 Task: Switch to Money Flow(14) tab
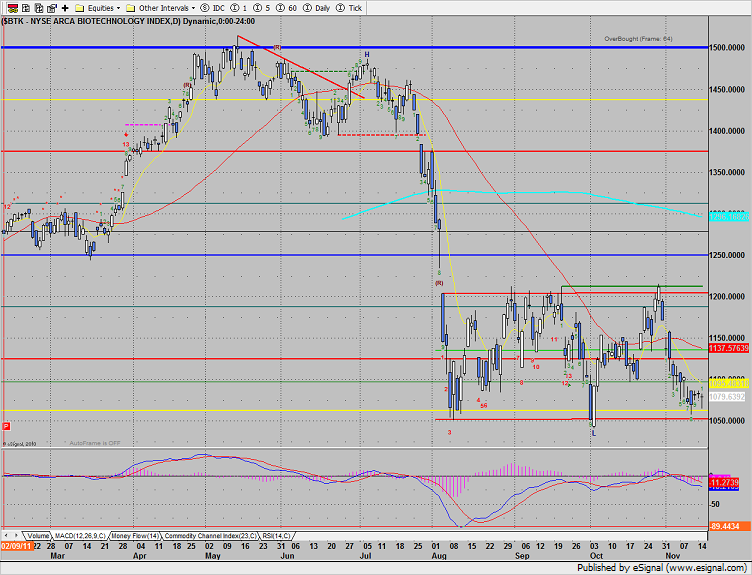pyautogui.click(x=135, y=536)
